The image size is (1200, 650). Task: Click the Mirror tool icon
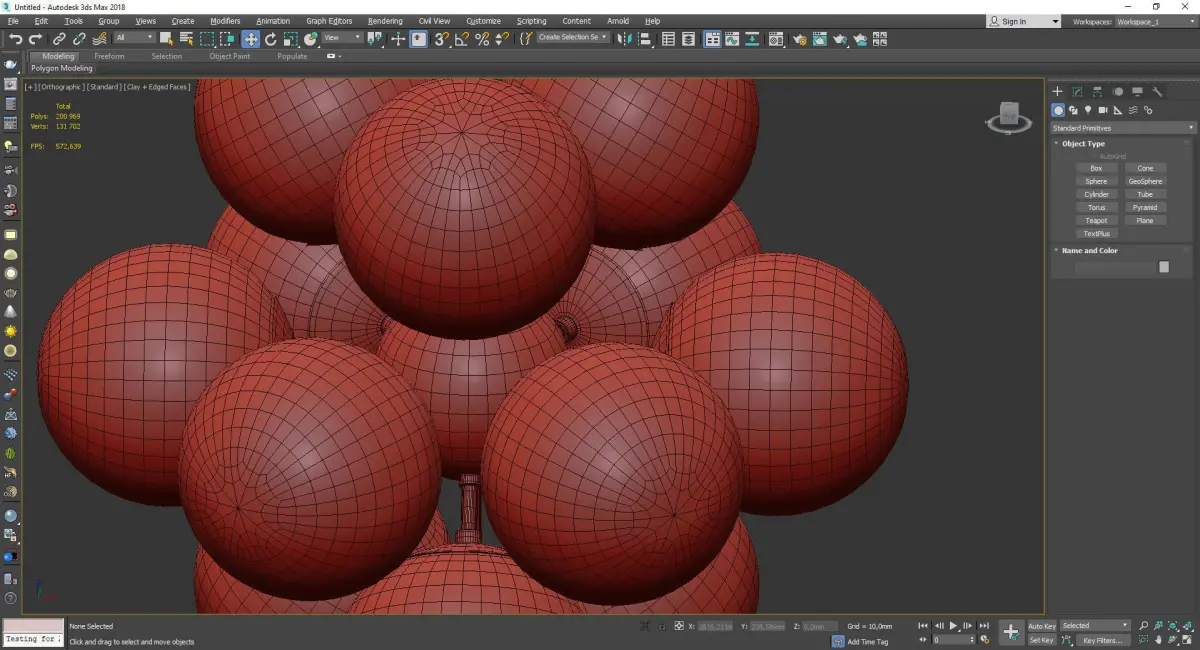coord(624,39)
